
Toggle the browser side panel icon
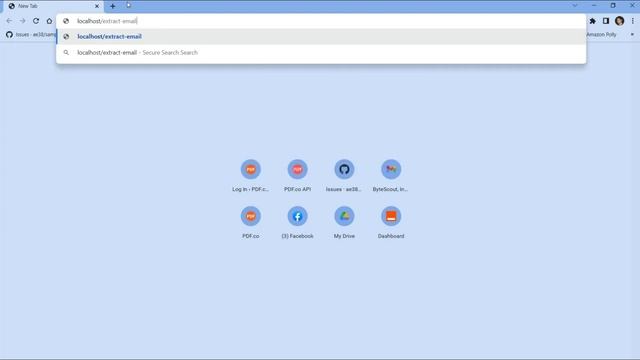[x=606, y=21]
